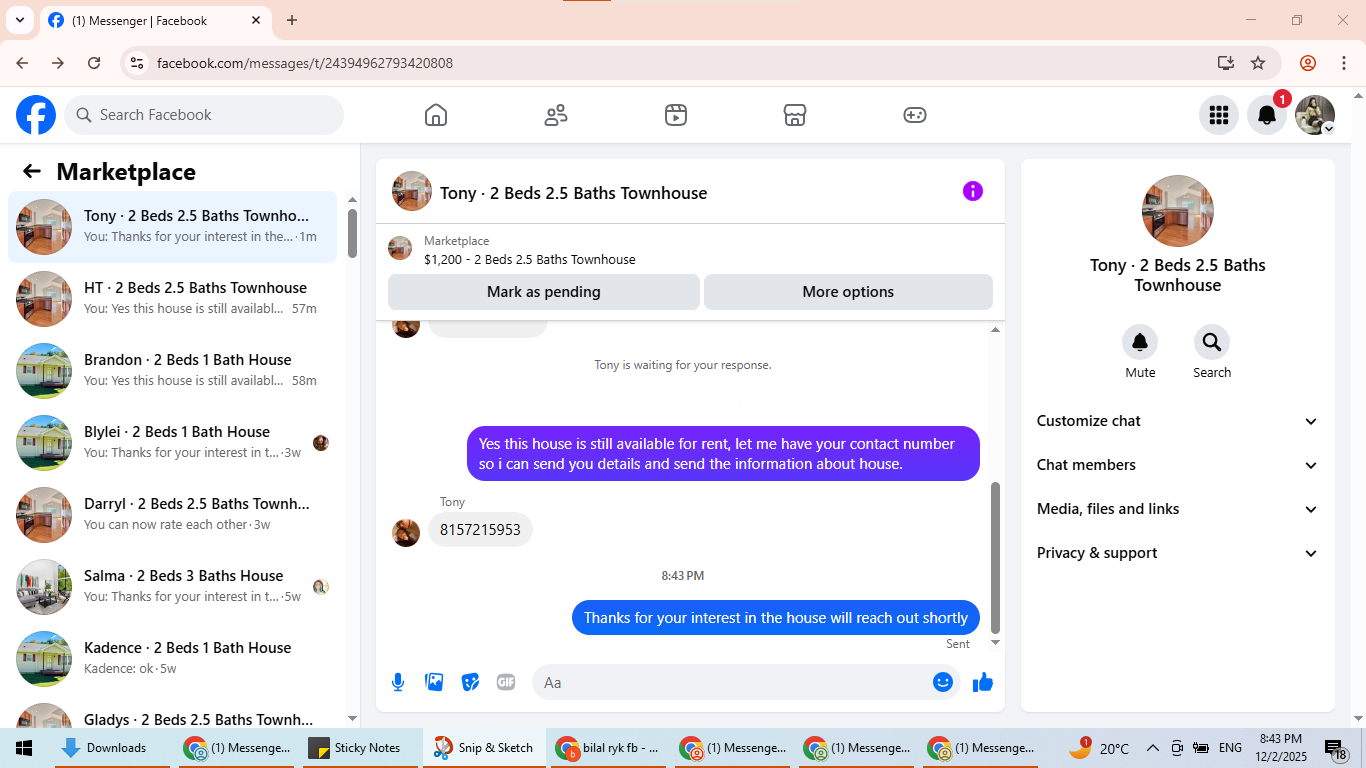
Task: Search in conversation magnifier icon
Action: point(1212,343)
